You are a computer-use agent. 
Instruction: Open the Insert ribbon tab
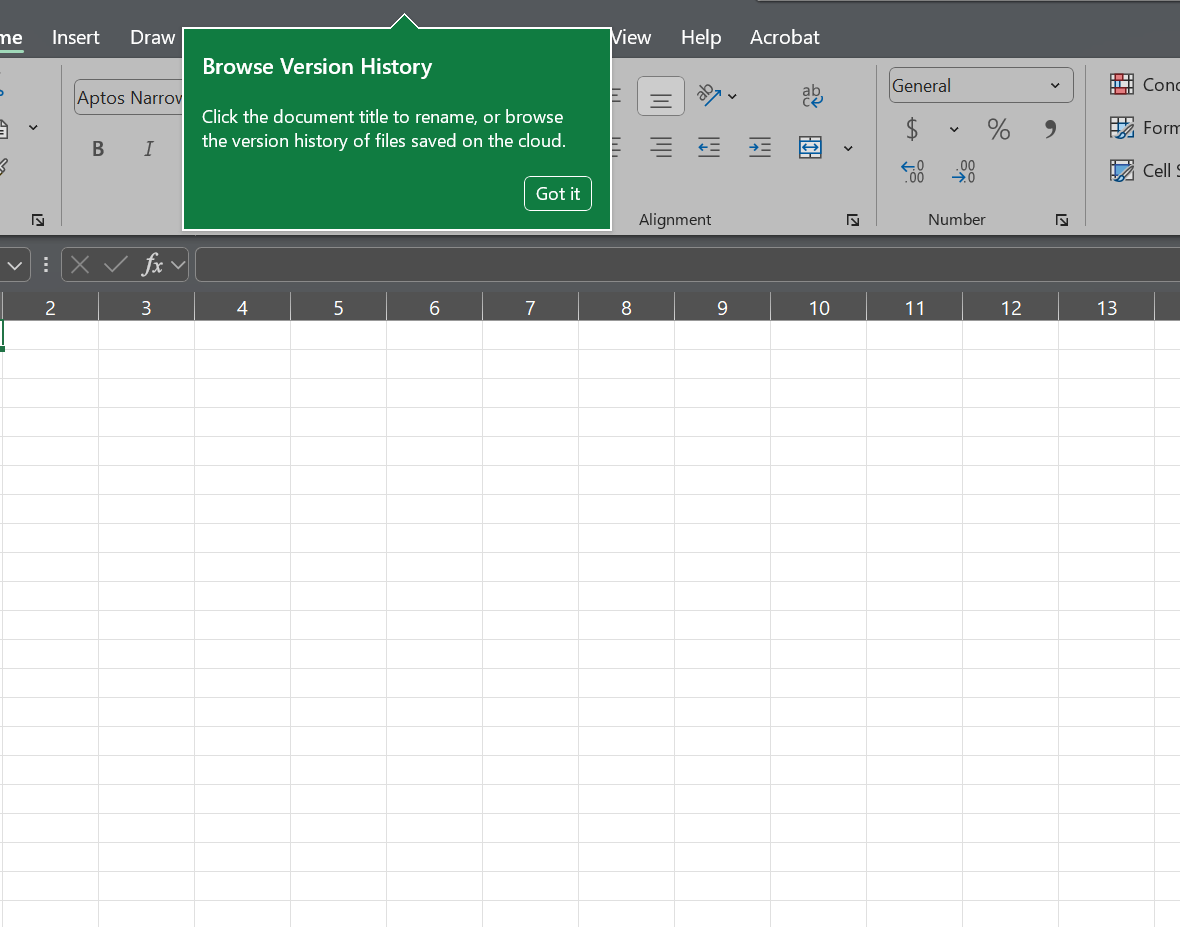tap(75, 37)
